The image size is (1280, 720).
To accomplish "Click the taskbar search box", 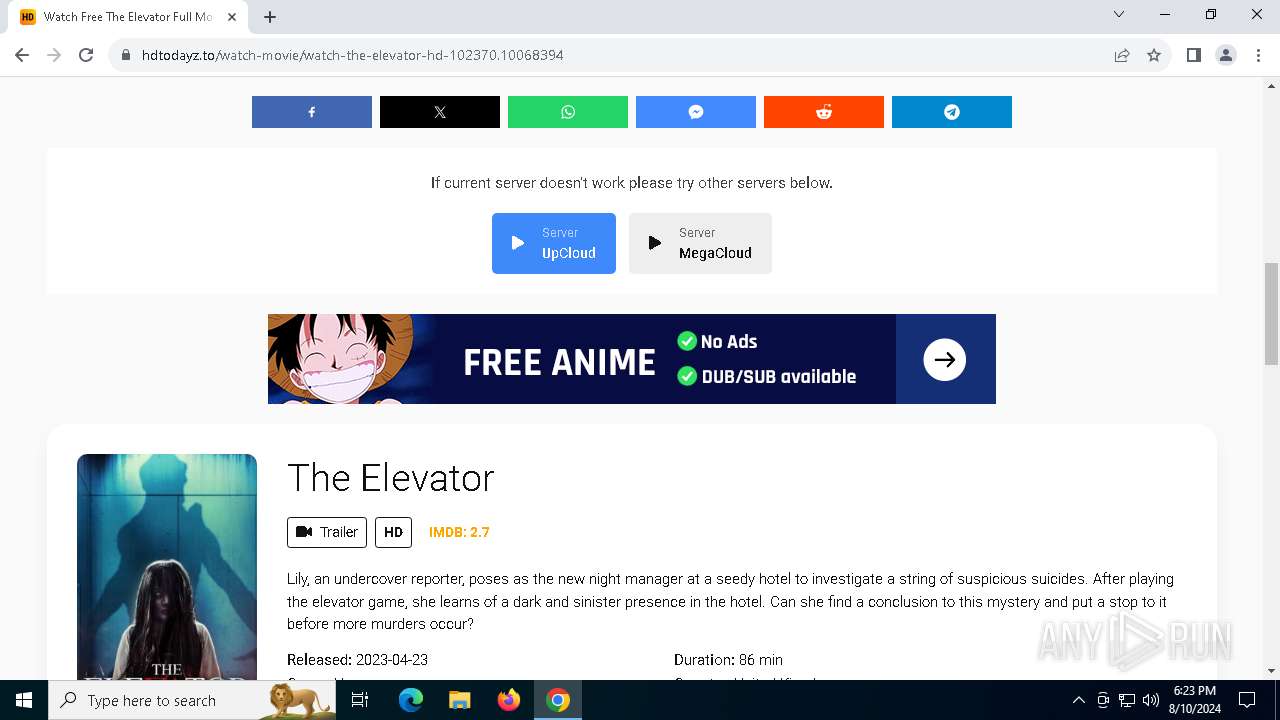I will pos(192,700).
